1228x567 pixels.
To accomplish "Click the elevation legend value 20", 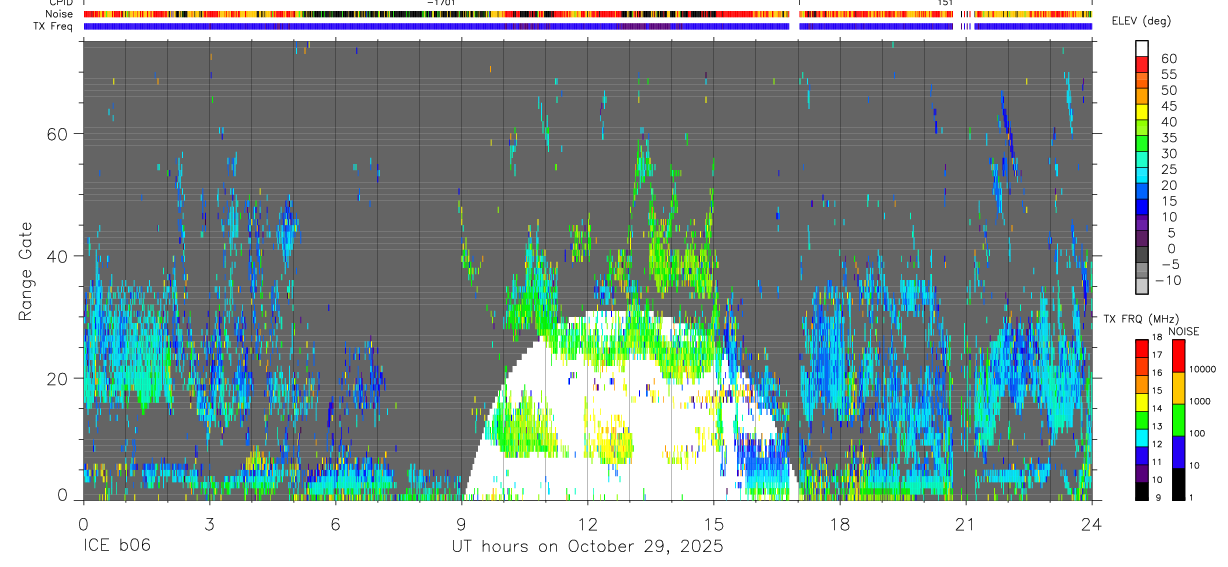I will click(x=1167, y=185).
